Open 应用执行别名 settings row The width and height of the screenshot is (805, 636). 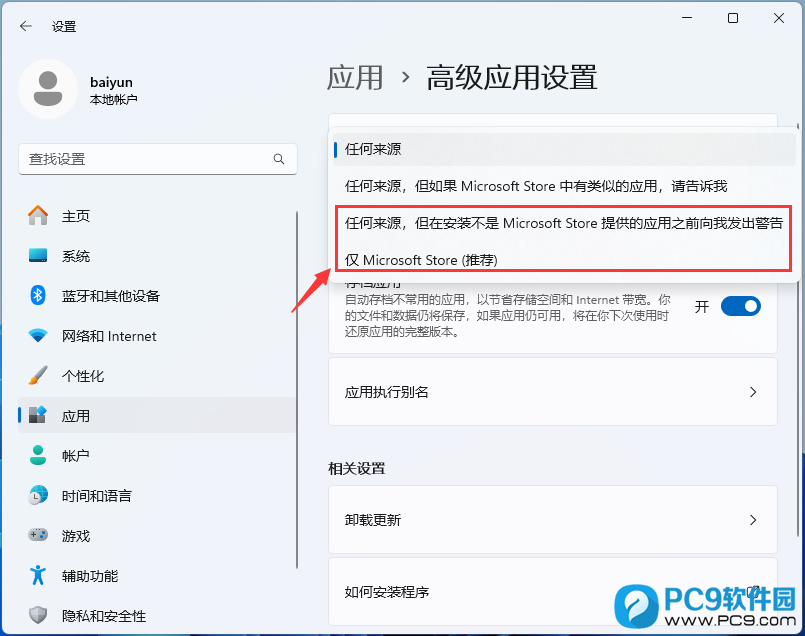(553, 392)
